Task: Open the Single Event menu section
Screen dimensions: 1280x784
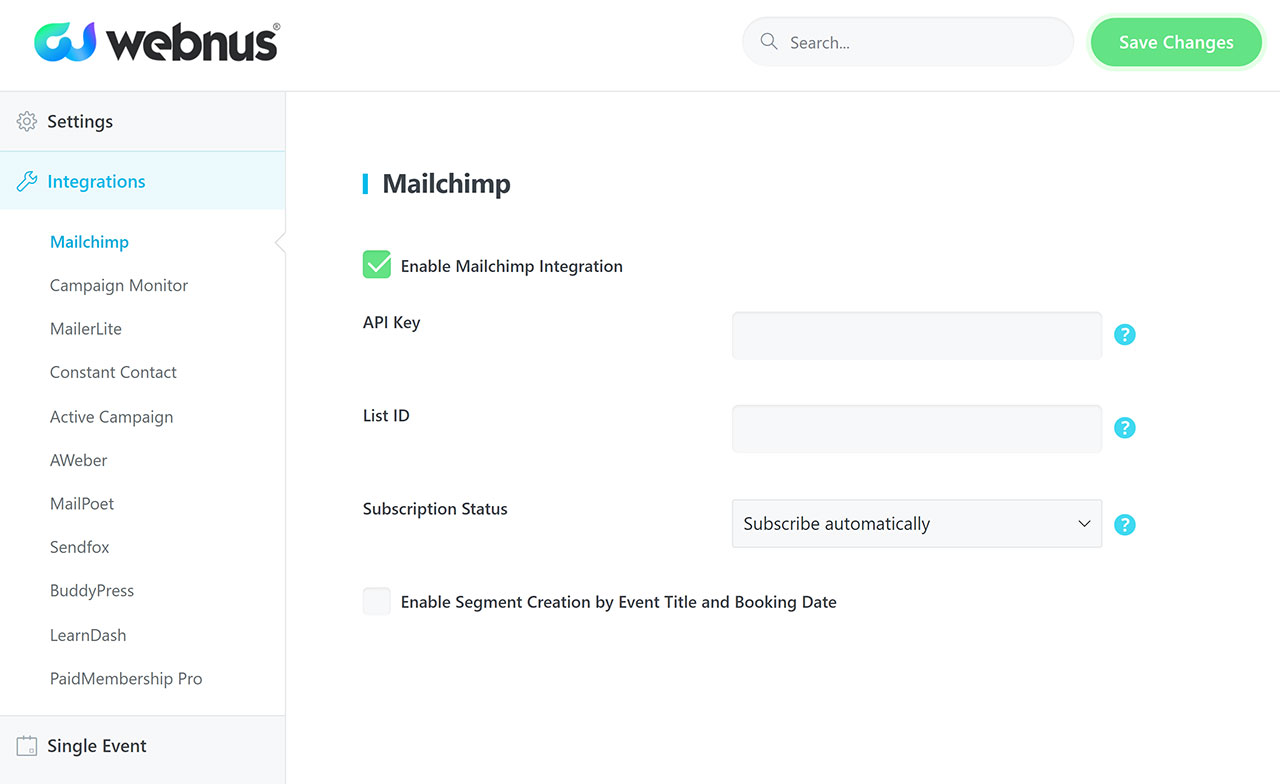Action: [x=142, y=746]
